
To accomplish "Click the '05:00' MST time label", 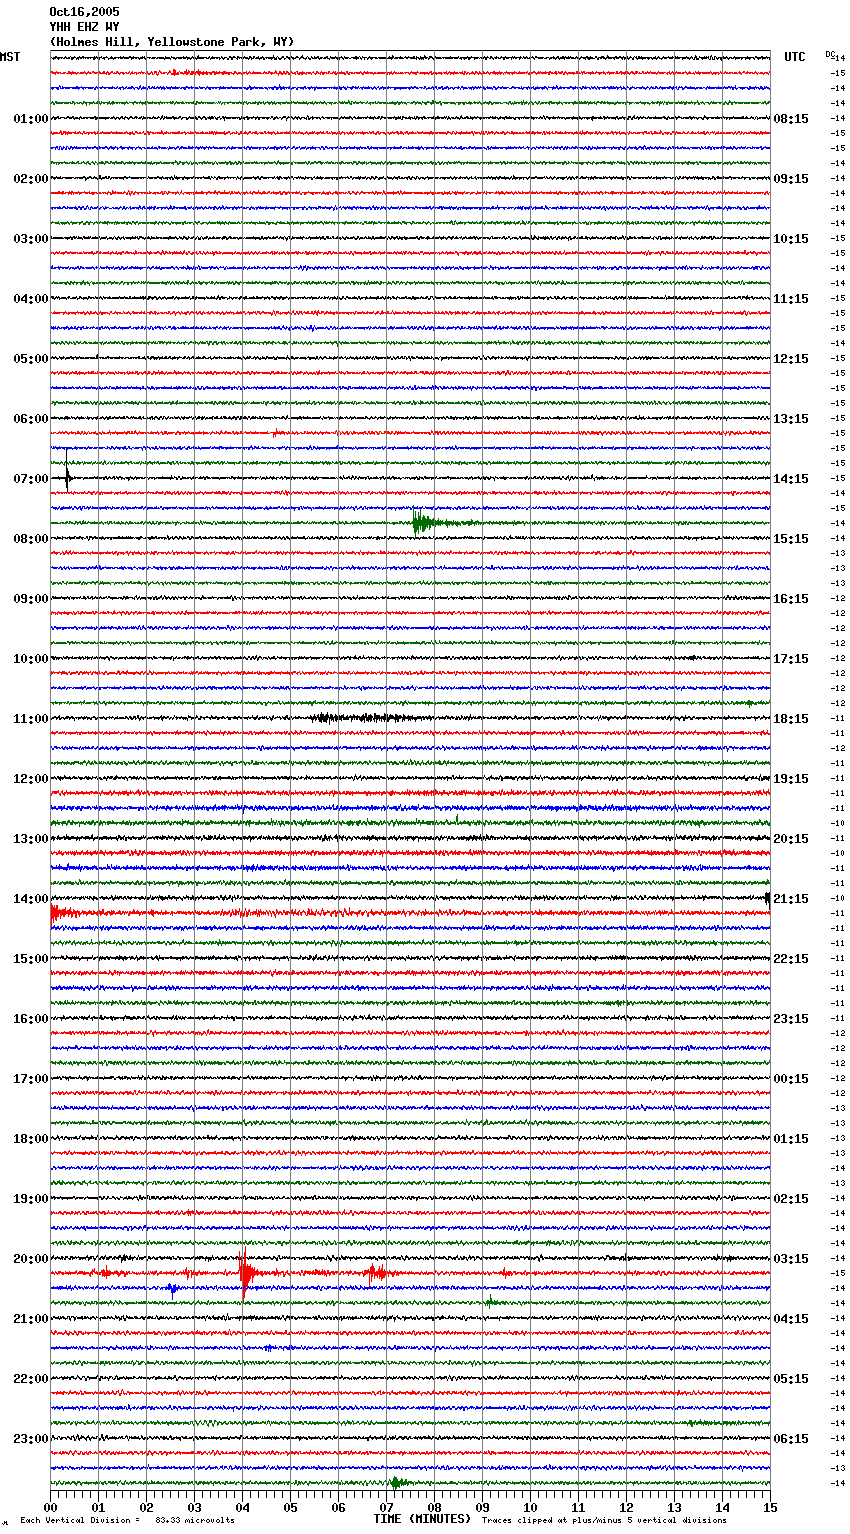I will pyautogui.click(x=31, y=359).
